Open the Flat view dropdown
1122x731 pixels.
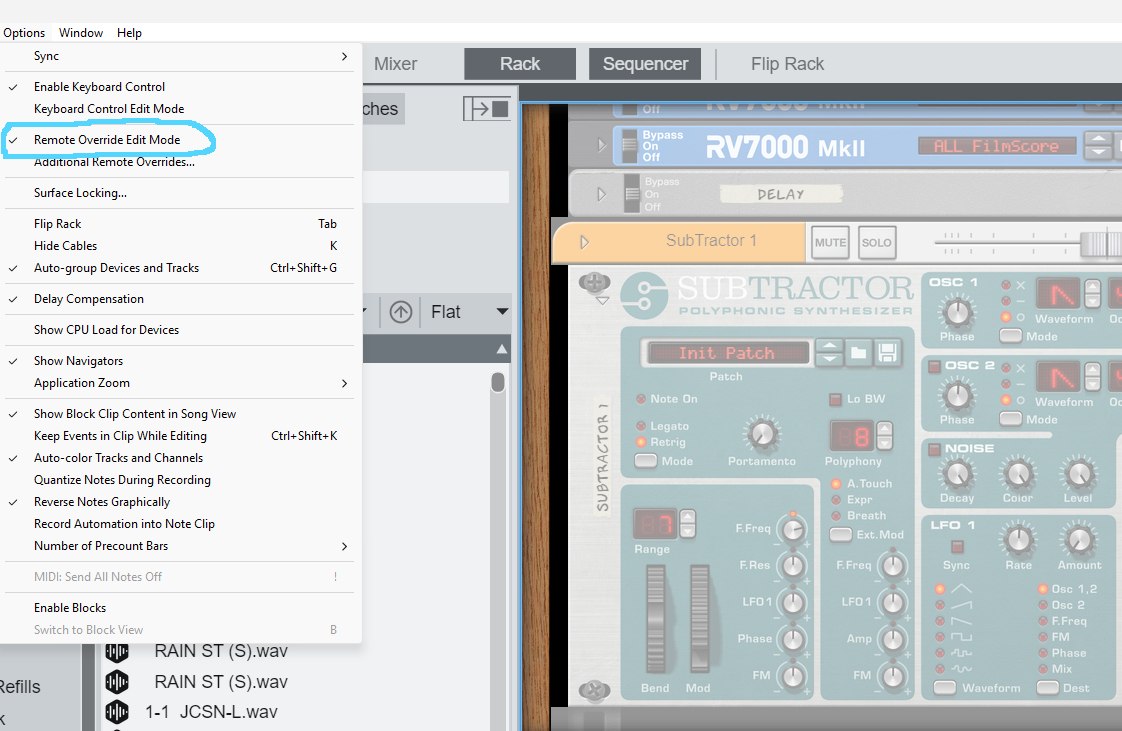469,312
